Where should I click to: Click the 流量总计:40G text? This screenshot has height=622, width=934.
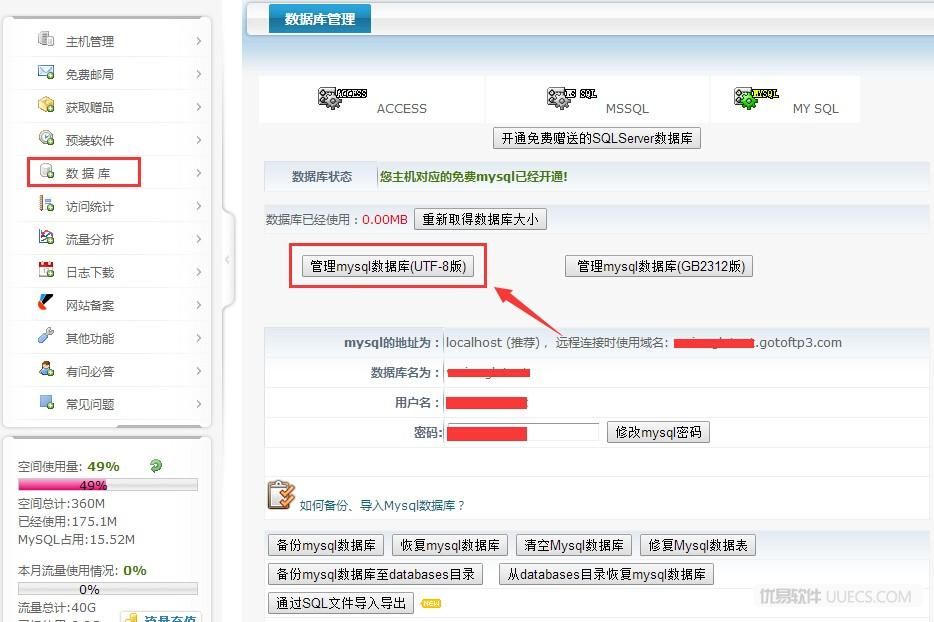[x=57, y=608]
